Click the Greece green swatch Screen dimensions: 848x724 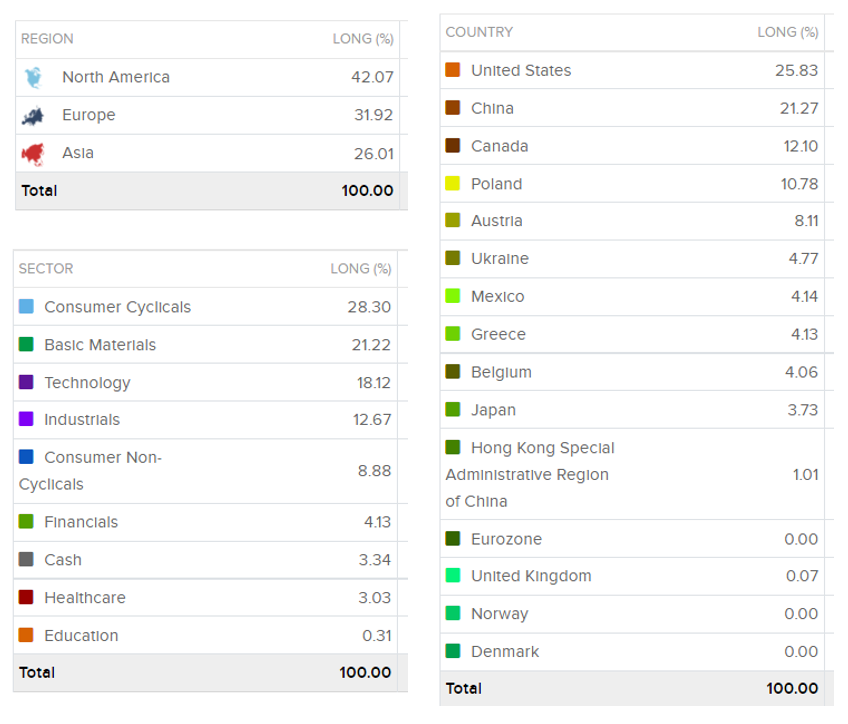pos(453,334)
